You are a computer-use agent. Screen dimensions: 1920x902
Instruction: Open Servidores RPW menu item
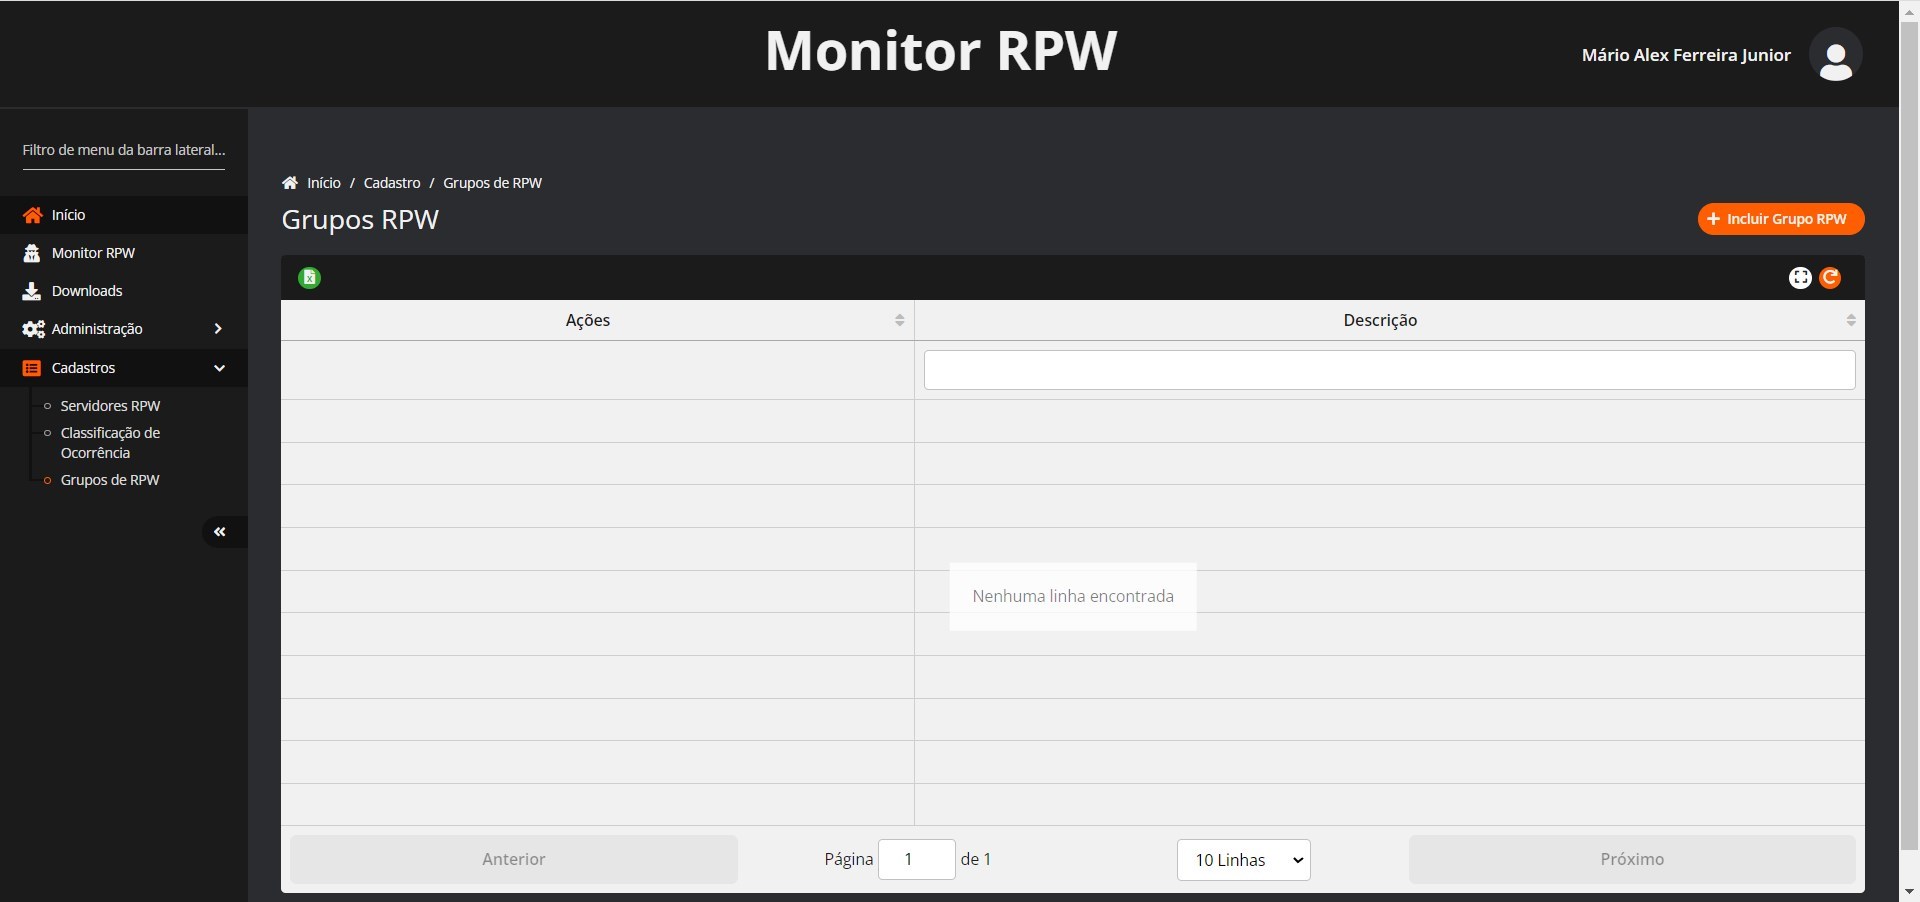point(110,406)
